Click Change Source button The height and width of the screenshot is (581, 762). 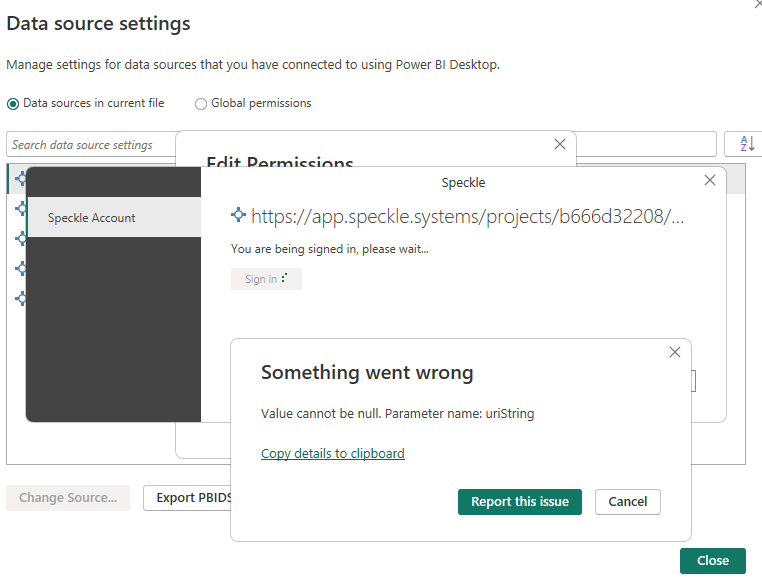(x=68, y=498)
